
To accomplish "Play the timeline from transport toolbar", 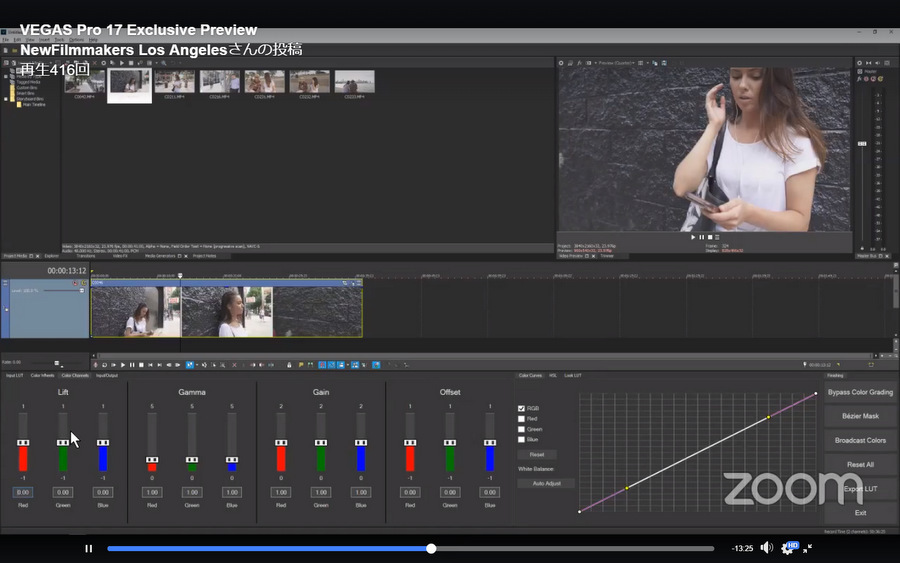I will coord(122,364).
